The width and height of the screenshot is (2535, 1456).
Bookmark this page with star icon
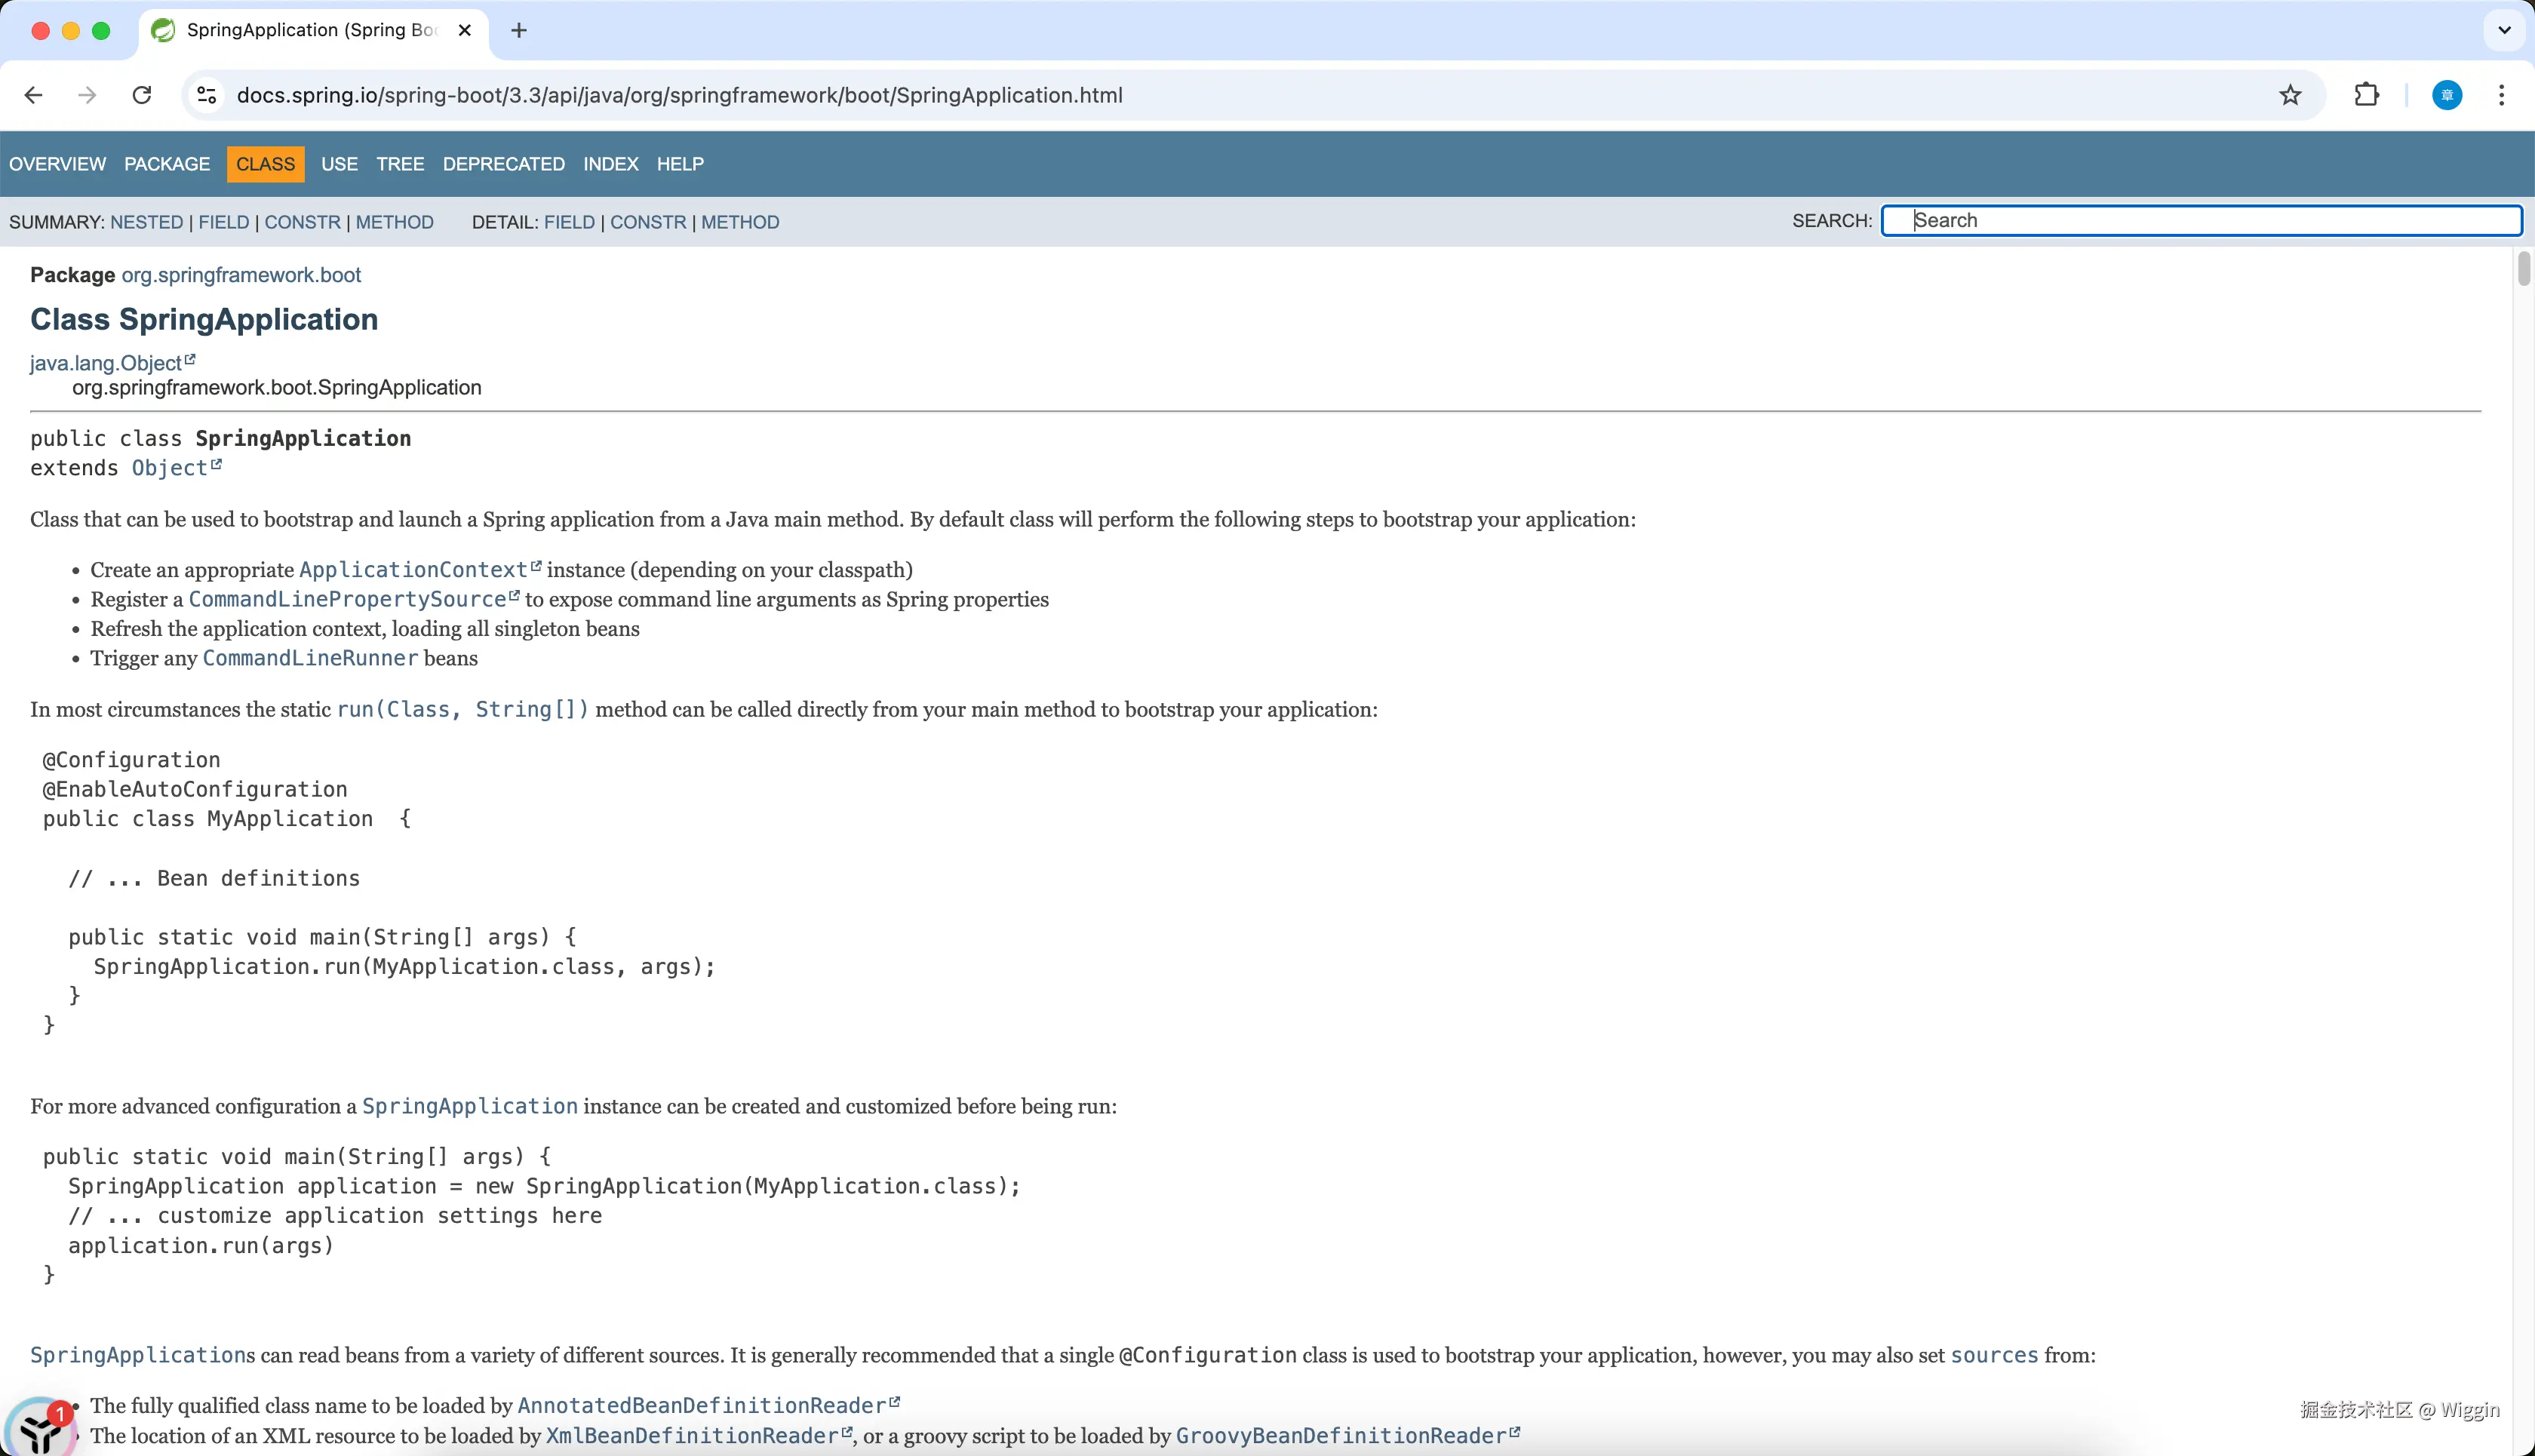tap(2290, 95)
